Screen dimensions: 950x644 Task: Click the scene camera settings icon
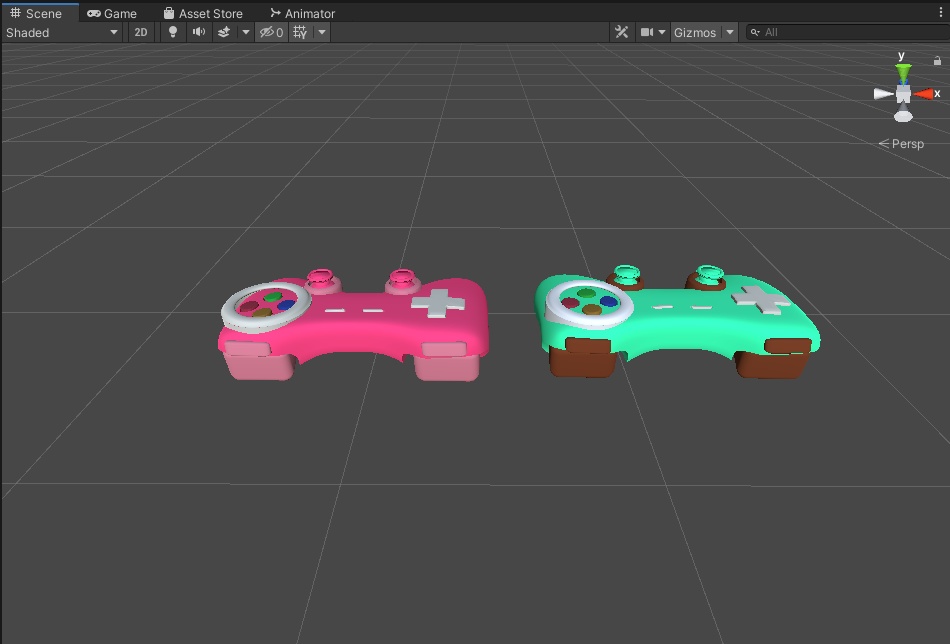pyautogui.click(x=645, y=32)
